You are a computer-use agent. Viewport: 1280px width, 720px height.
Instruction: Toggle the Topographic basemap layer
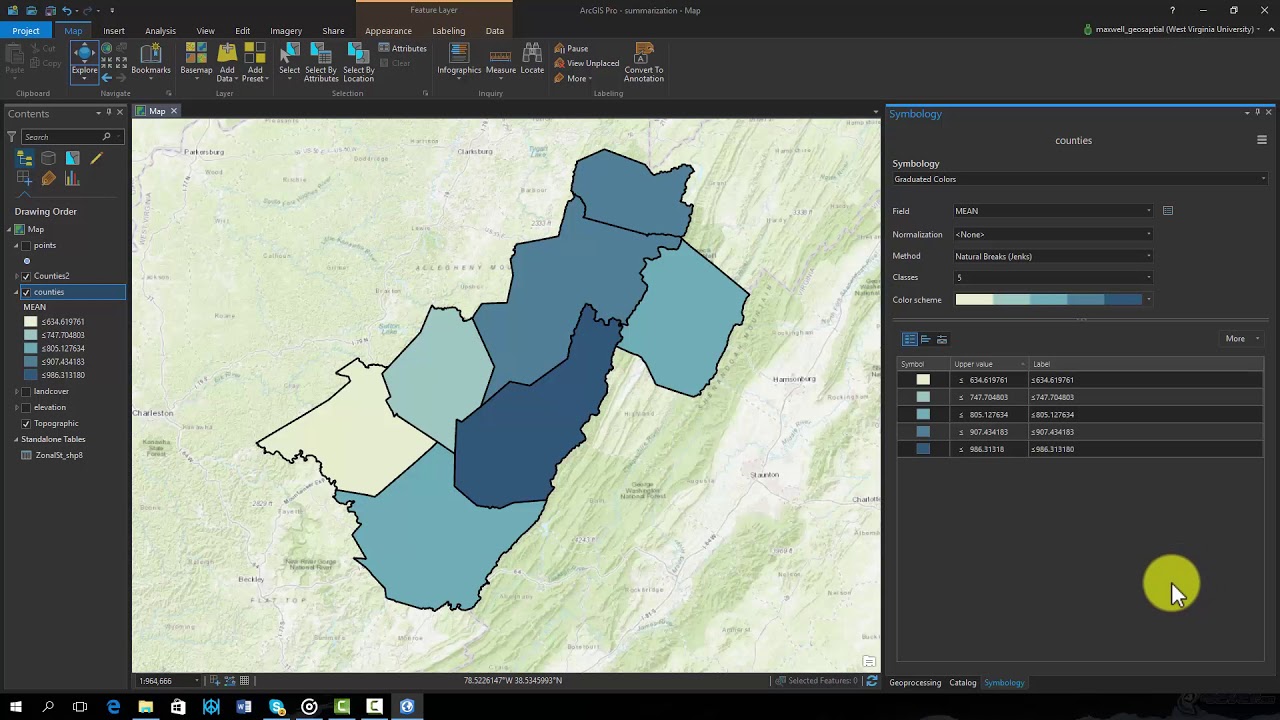(26, 423)
